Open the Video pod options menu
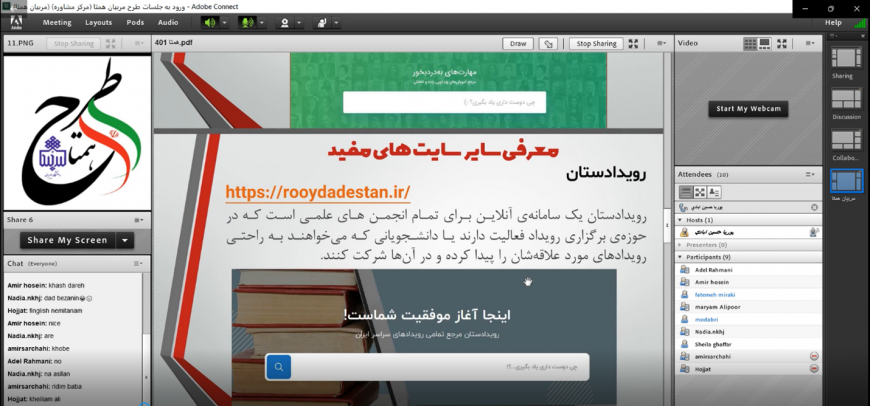This screenshot has width=870, height=406. coord(810,43)
